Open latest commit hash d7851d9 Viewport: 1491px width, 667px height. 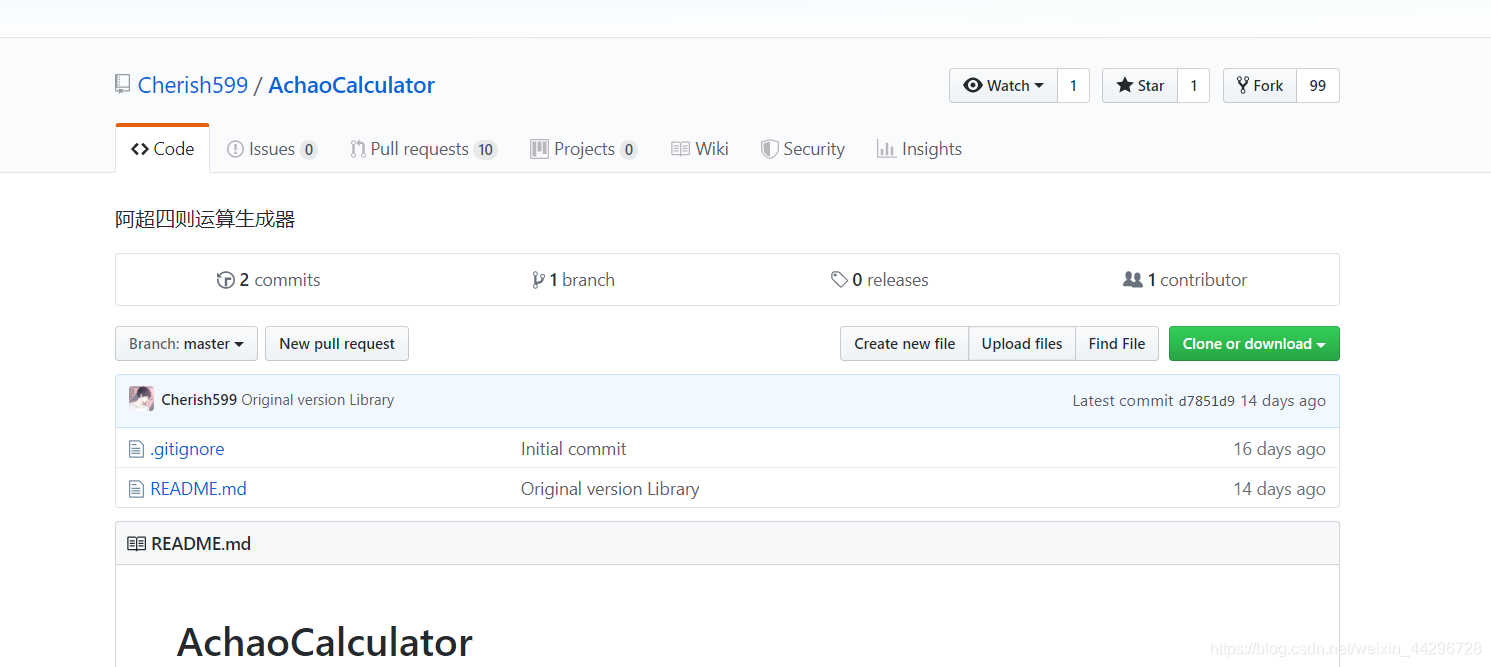tap(1206, 401)
